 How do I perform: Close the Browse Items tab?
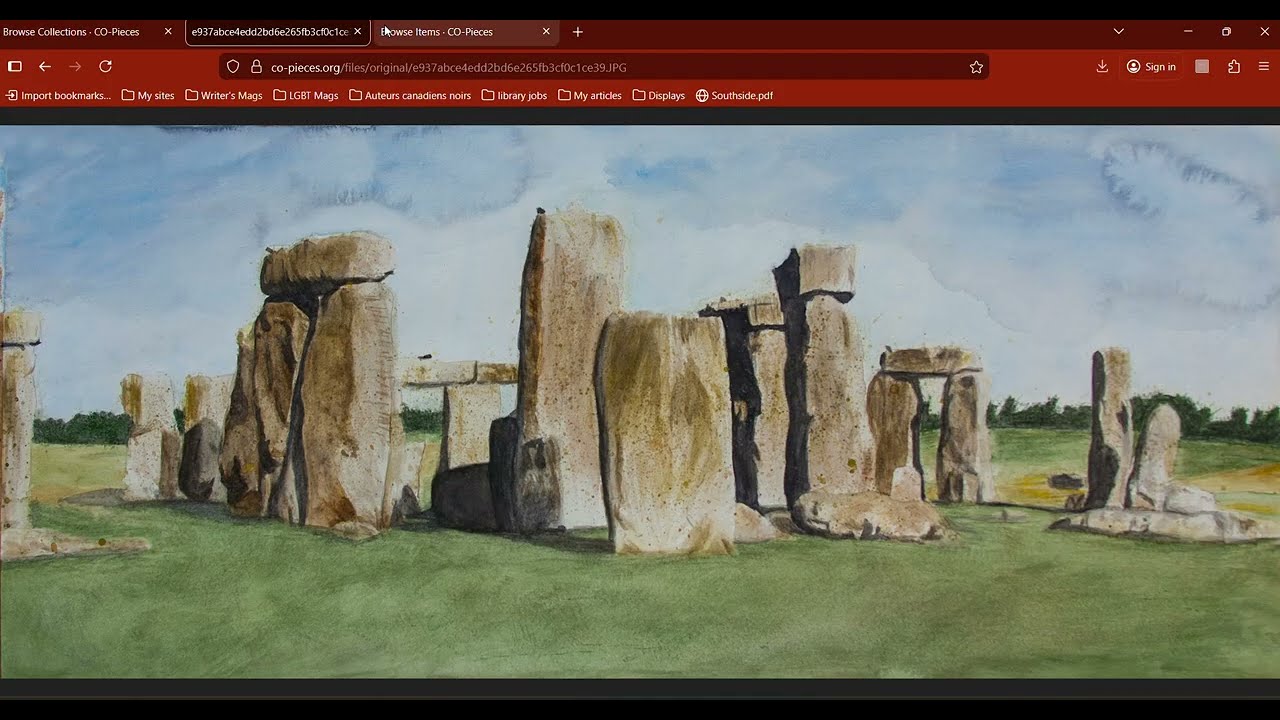[x=546, y=32]
